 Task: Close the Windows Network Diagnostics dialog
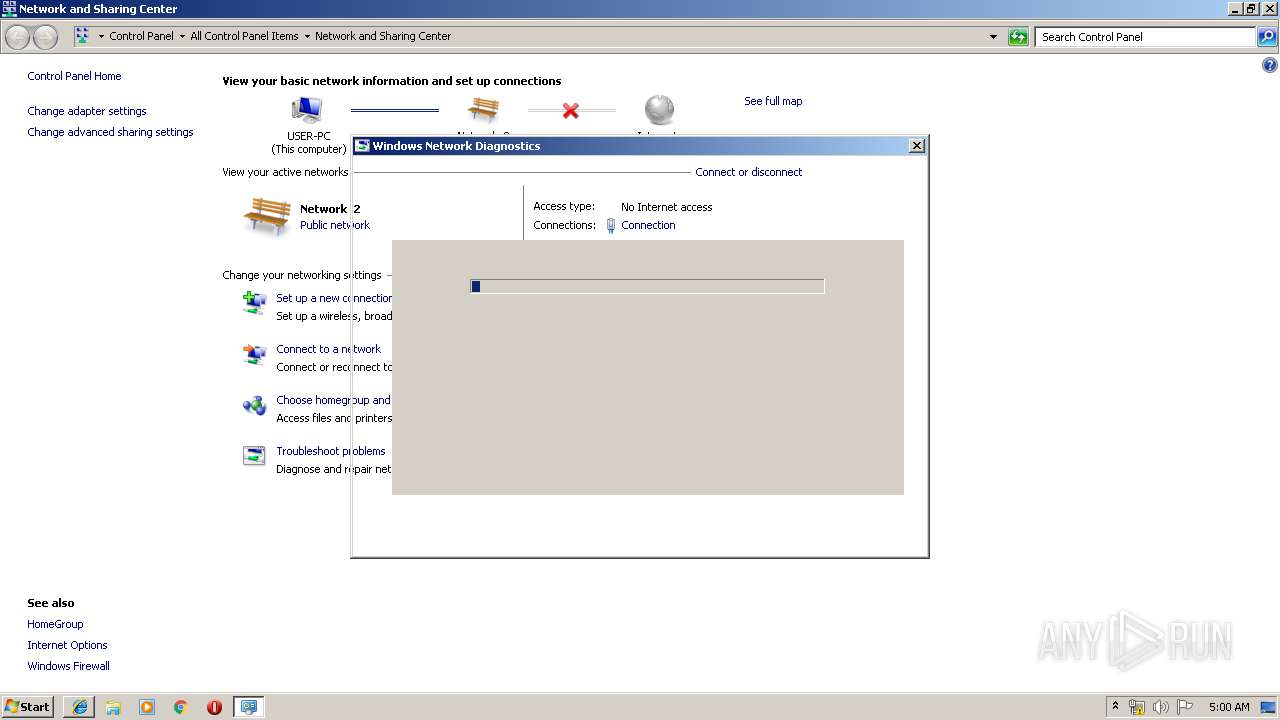click(916, 146)
